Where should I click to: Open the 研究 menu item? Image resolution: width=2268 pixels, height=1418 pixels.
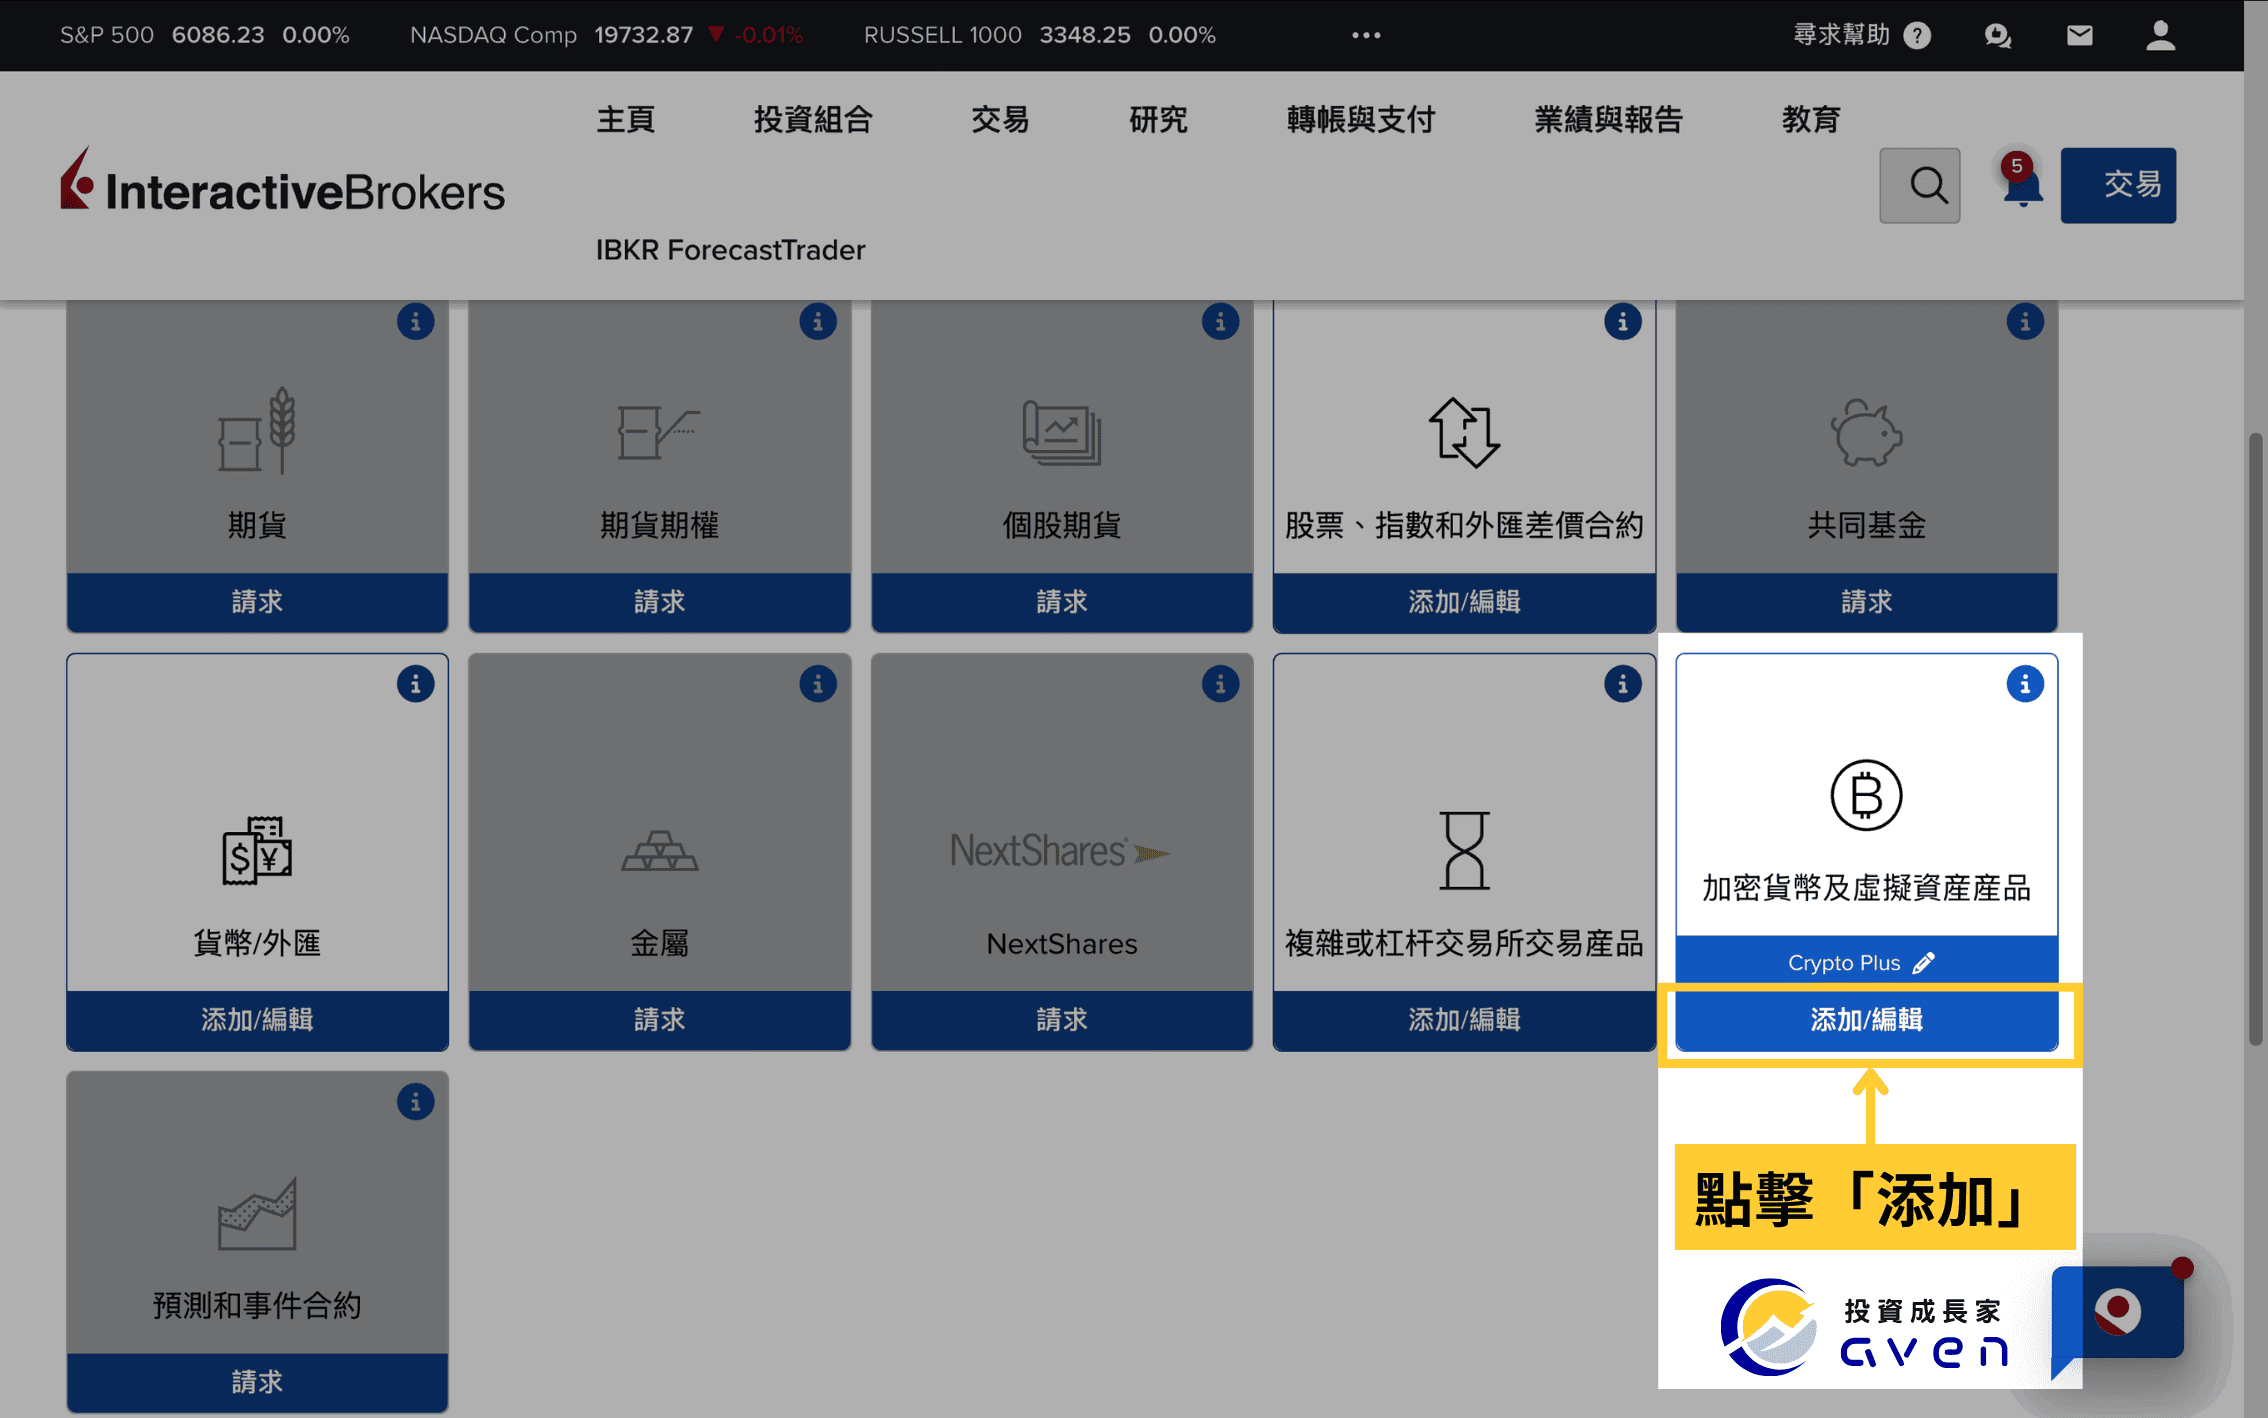point(1157,120)
